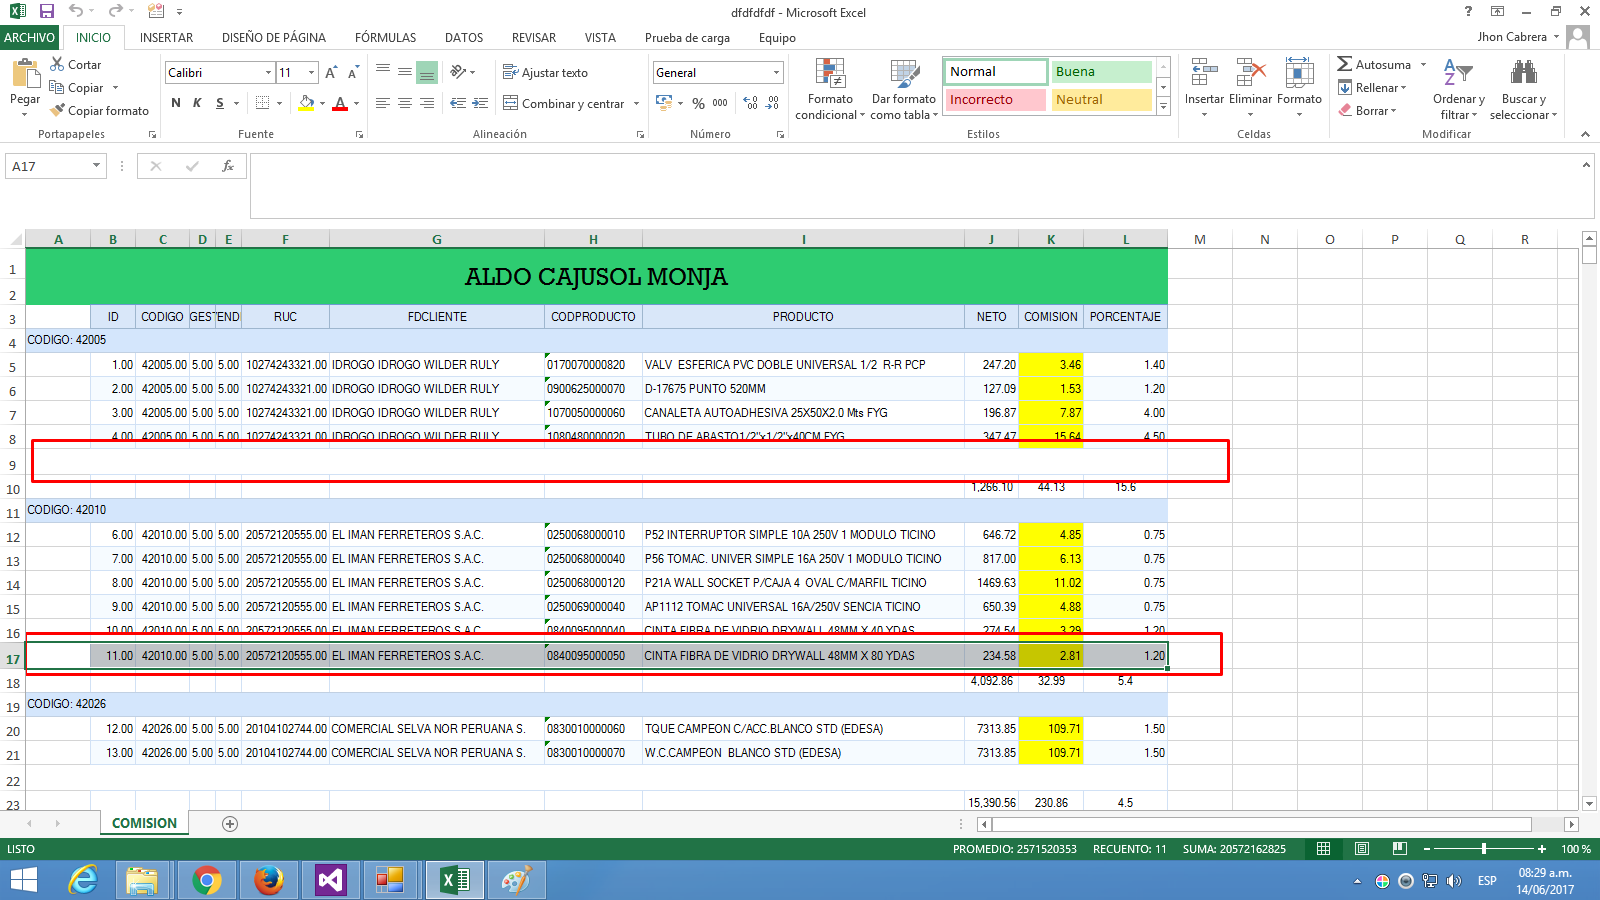Open Google Chrome from the taskbar

207,880
